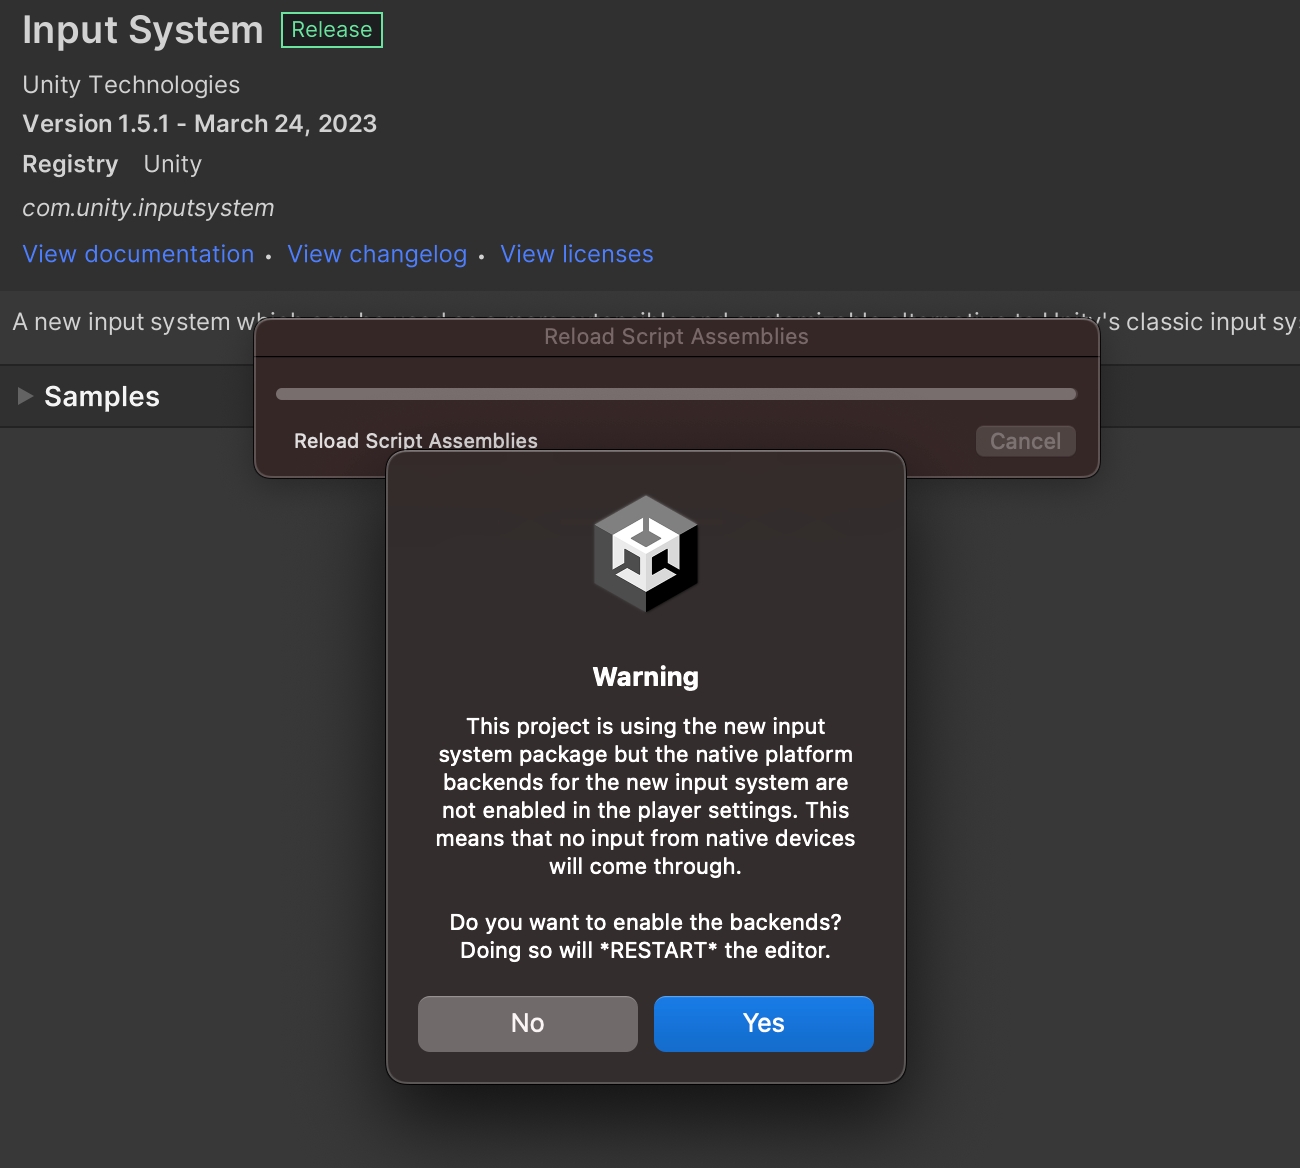Viewport: 1300px width, 1168px height.
Task: Click the Registry label
Action: pyautogui.click(x=70, y=164)
